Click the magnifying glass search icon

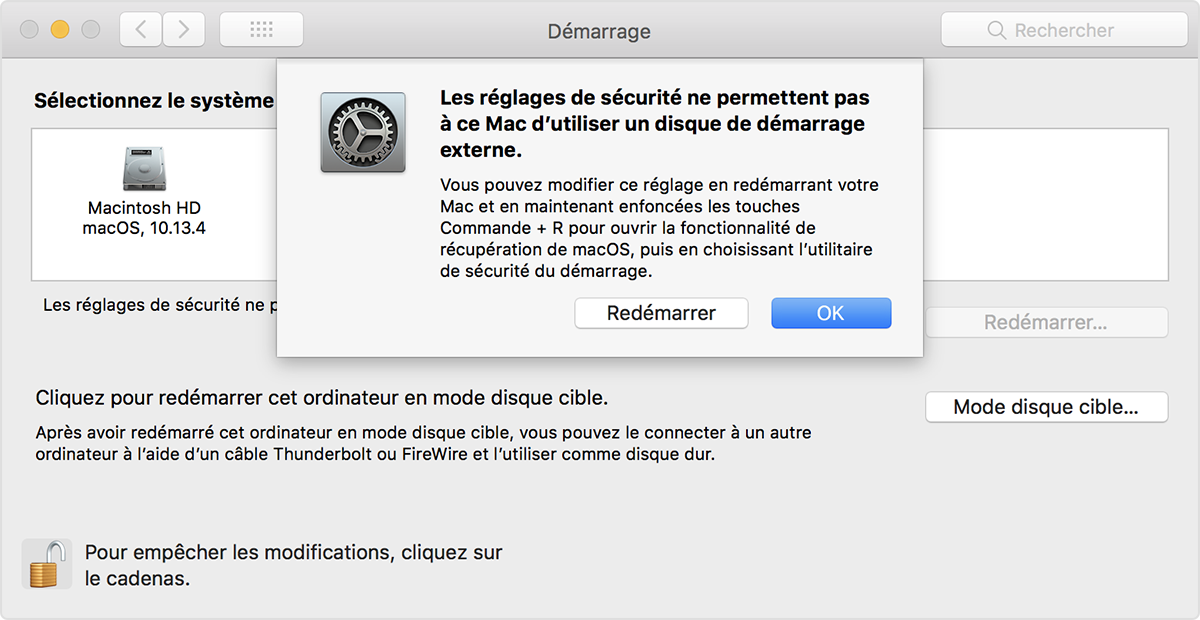pos(996,31)
